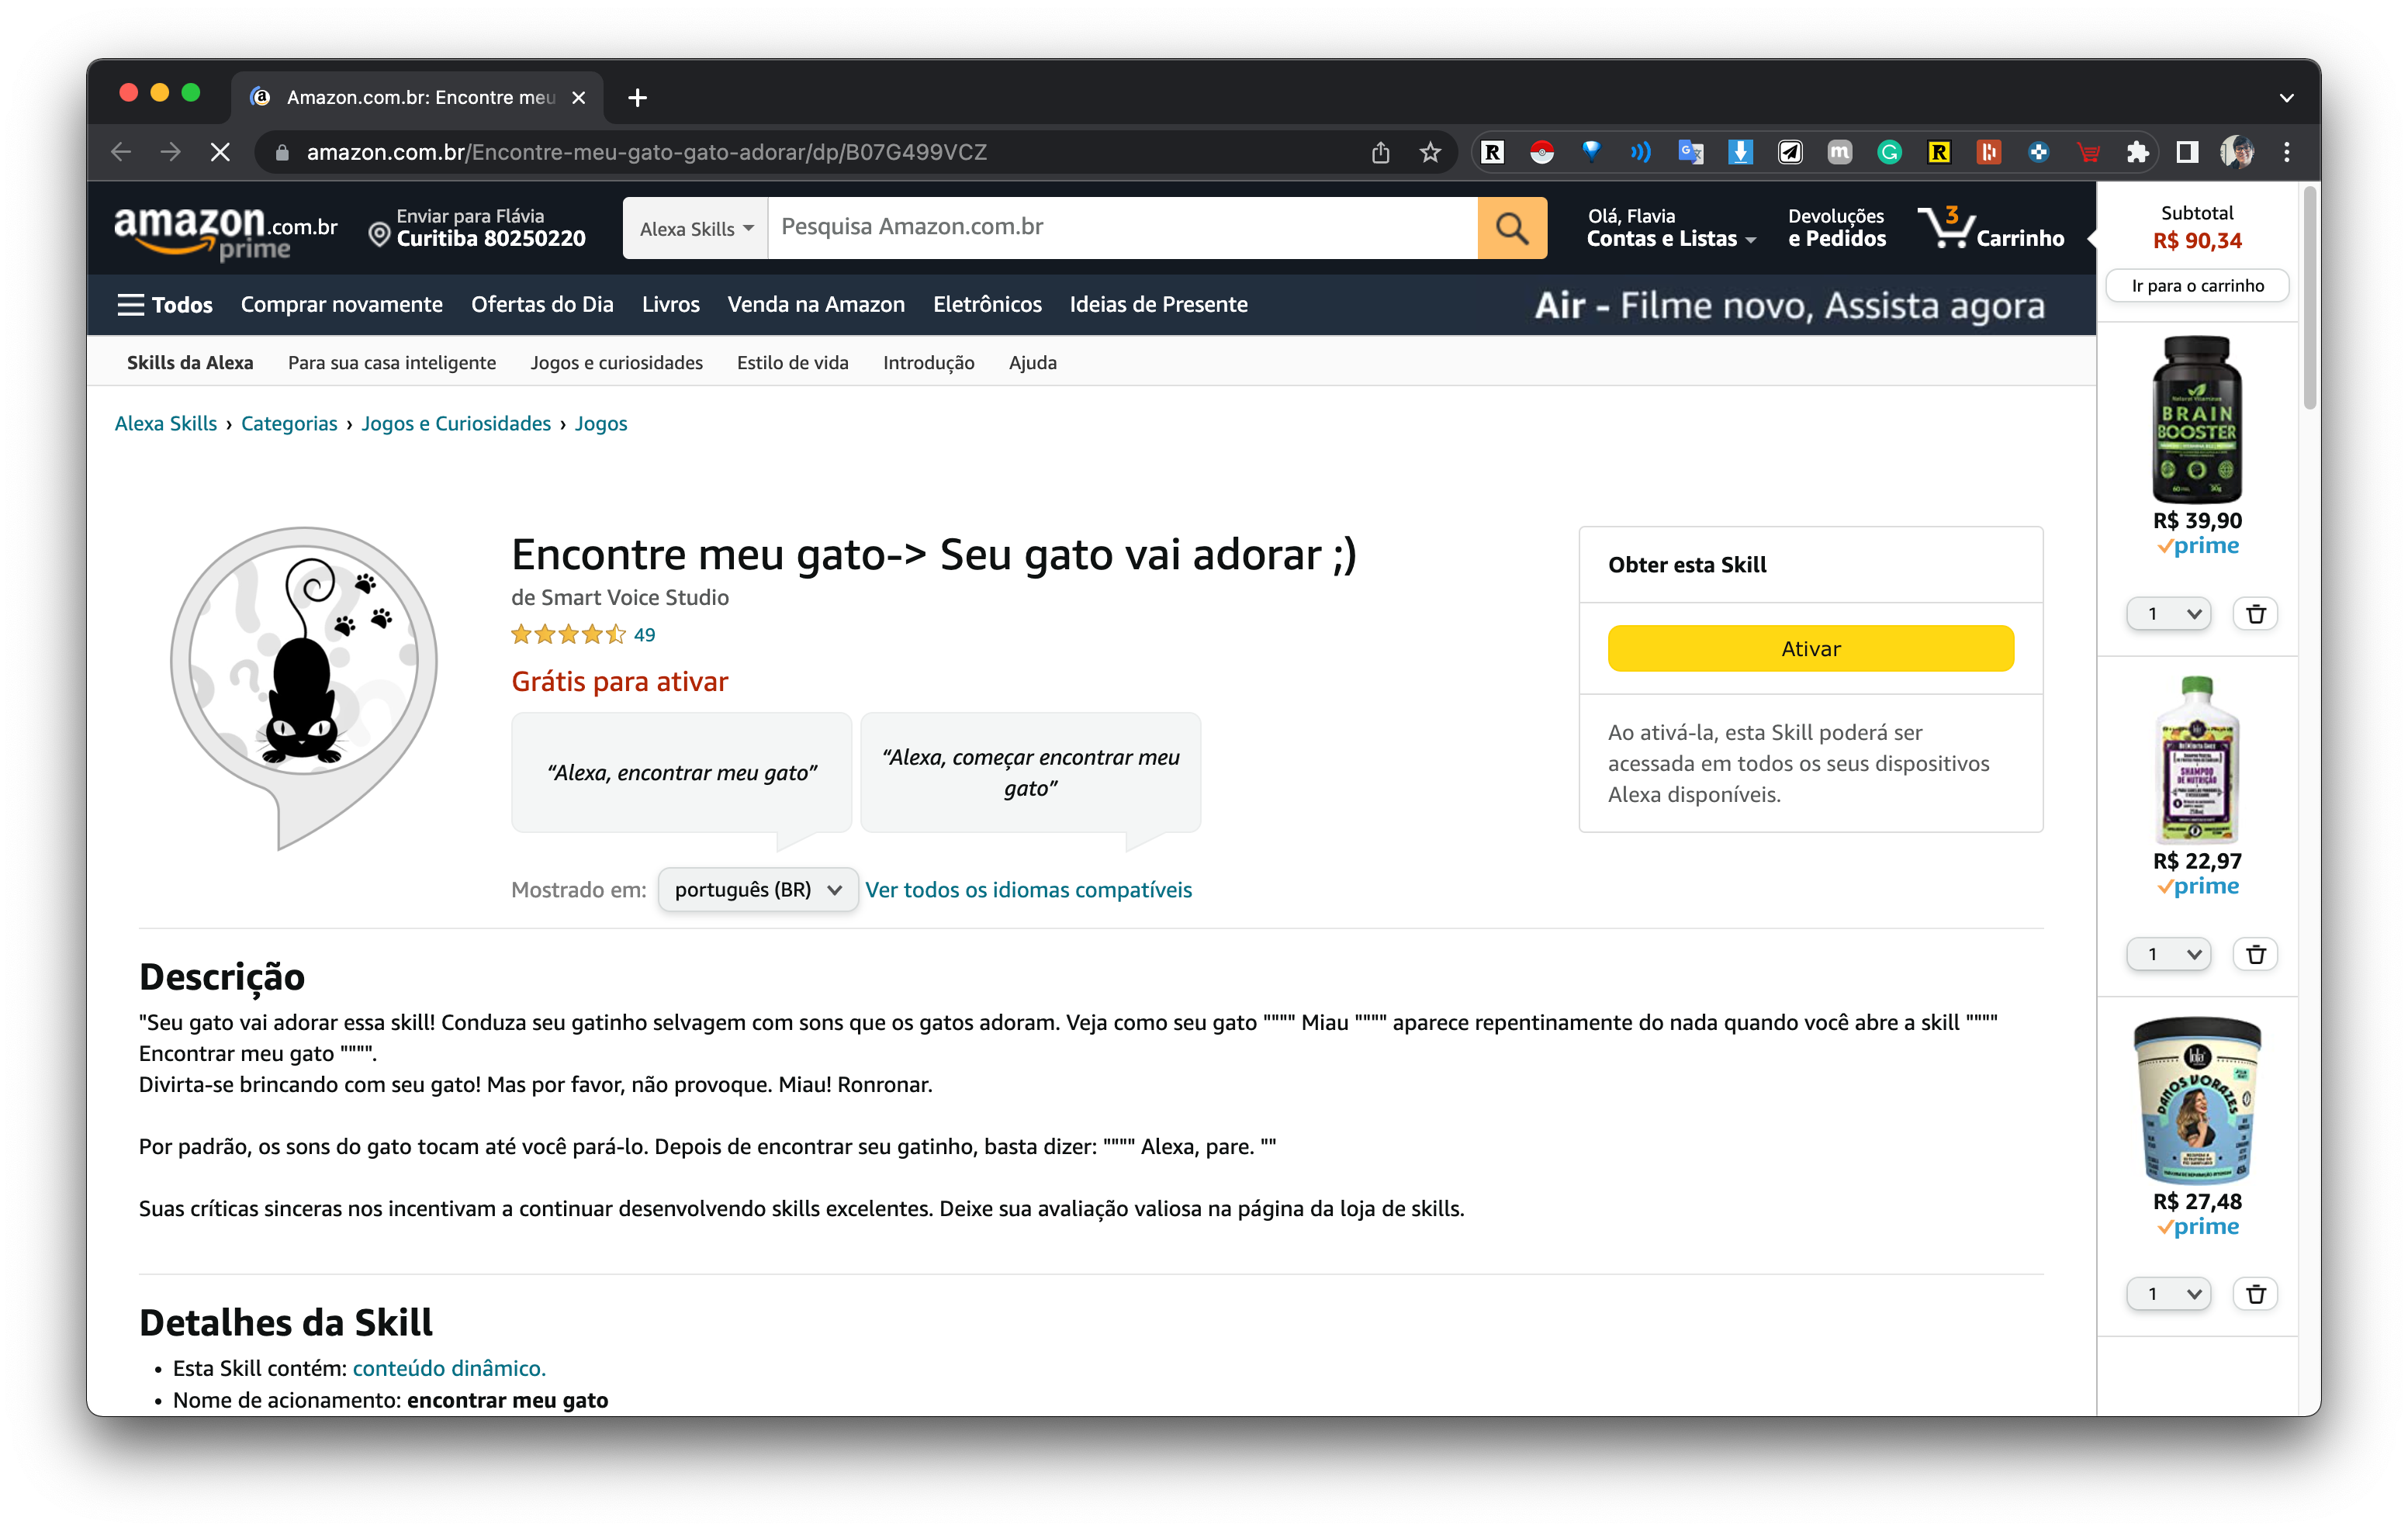Screen dimensions: 2408x1531
Task: Open the conteúdo dinâmico link
Action: pyautogui.click(x=449, y=1368)
